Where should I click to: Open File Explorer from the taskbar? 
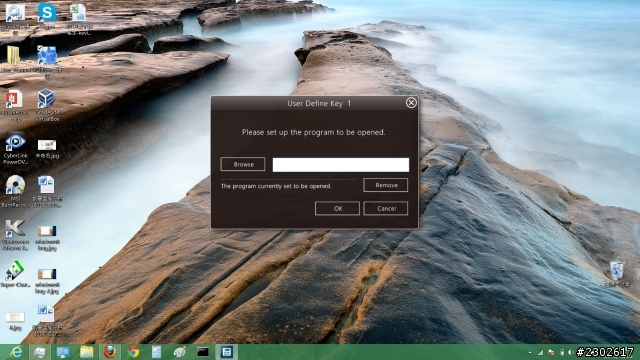[87, 352]
